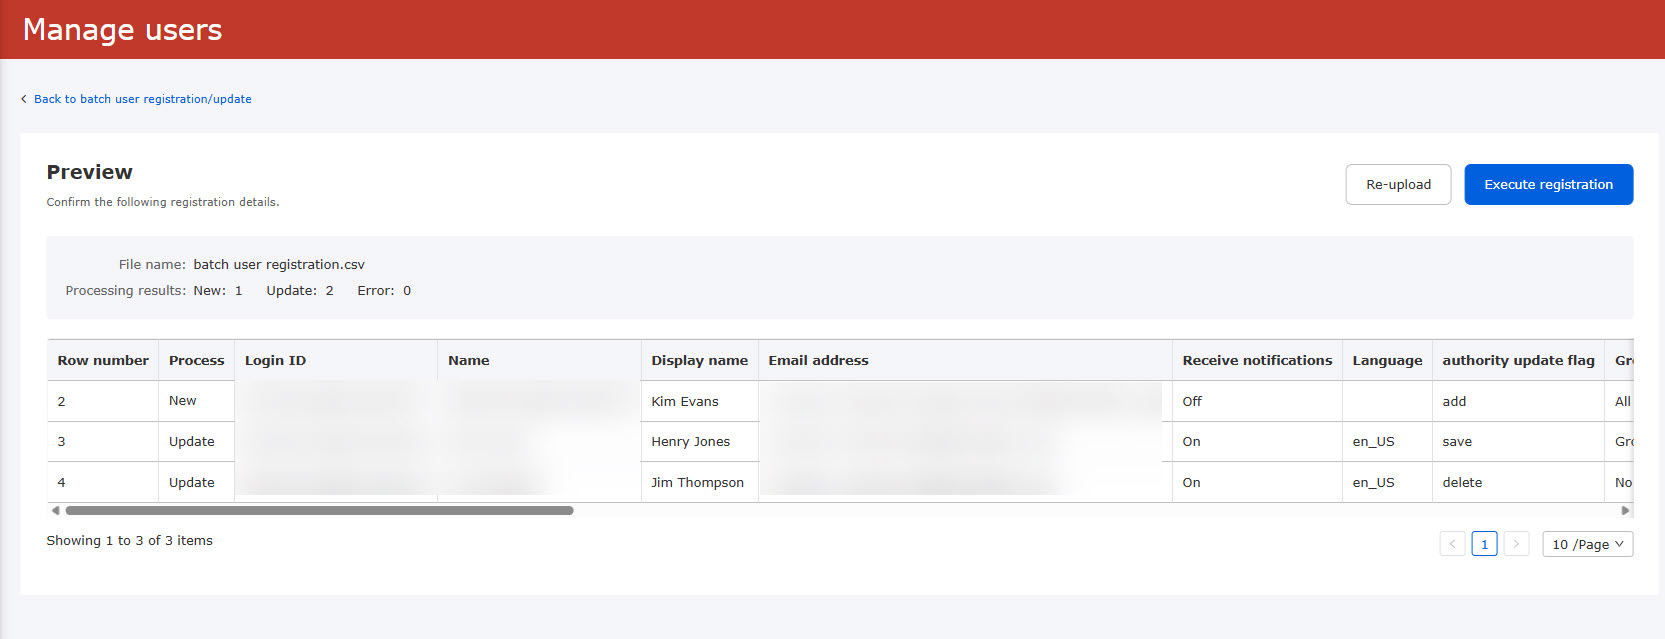The width and height of the screenshot is (1665, 639).
Task: Click the Email address column header
Action: [818, 360]
